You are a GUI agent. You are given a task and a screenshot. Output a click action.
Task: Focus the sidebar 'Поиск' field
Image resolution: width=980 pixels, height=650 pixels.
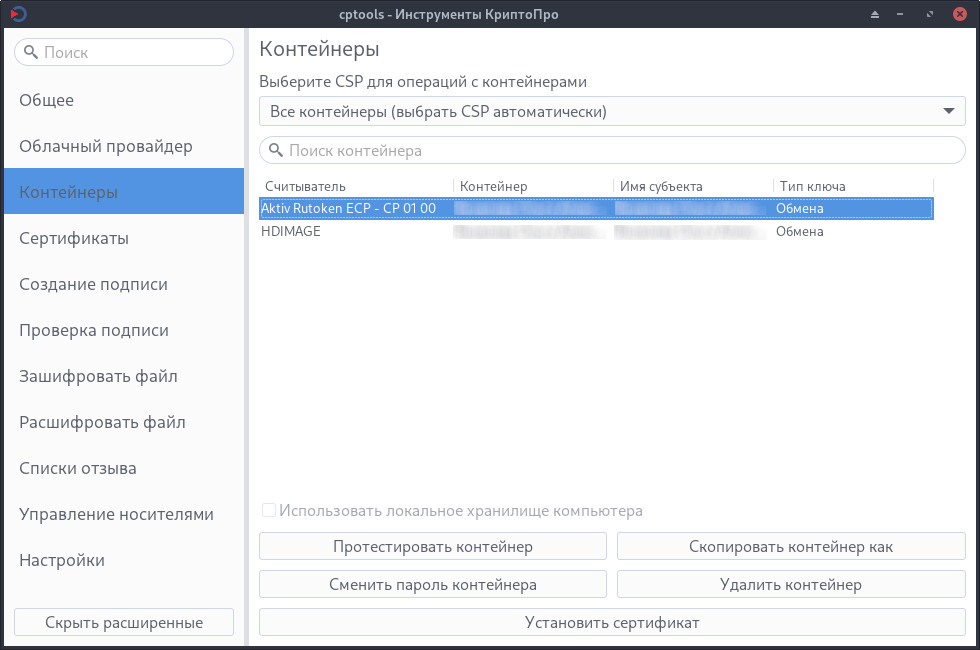pyautogui.click(x=124, y=52)
